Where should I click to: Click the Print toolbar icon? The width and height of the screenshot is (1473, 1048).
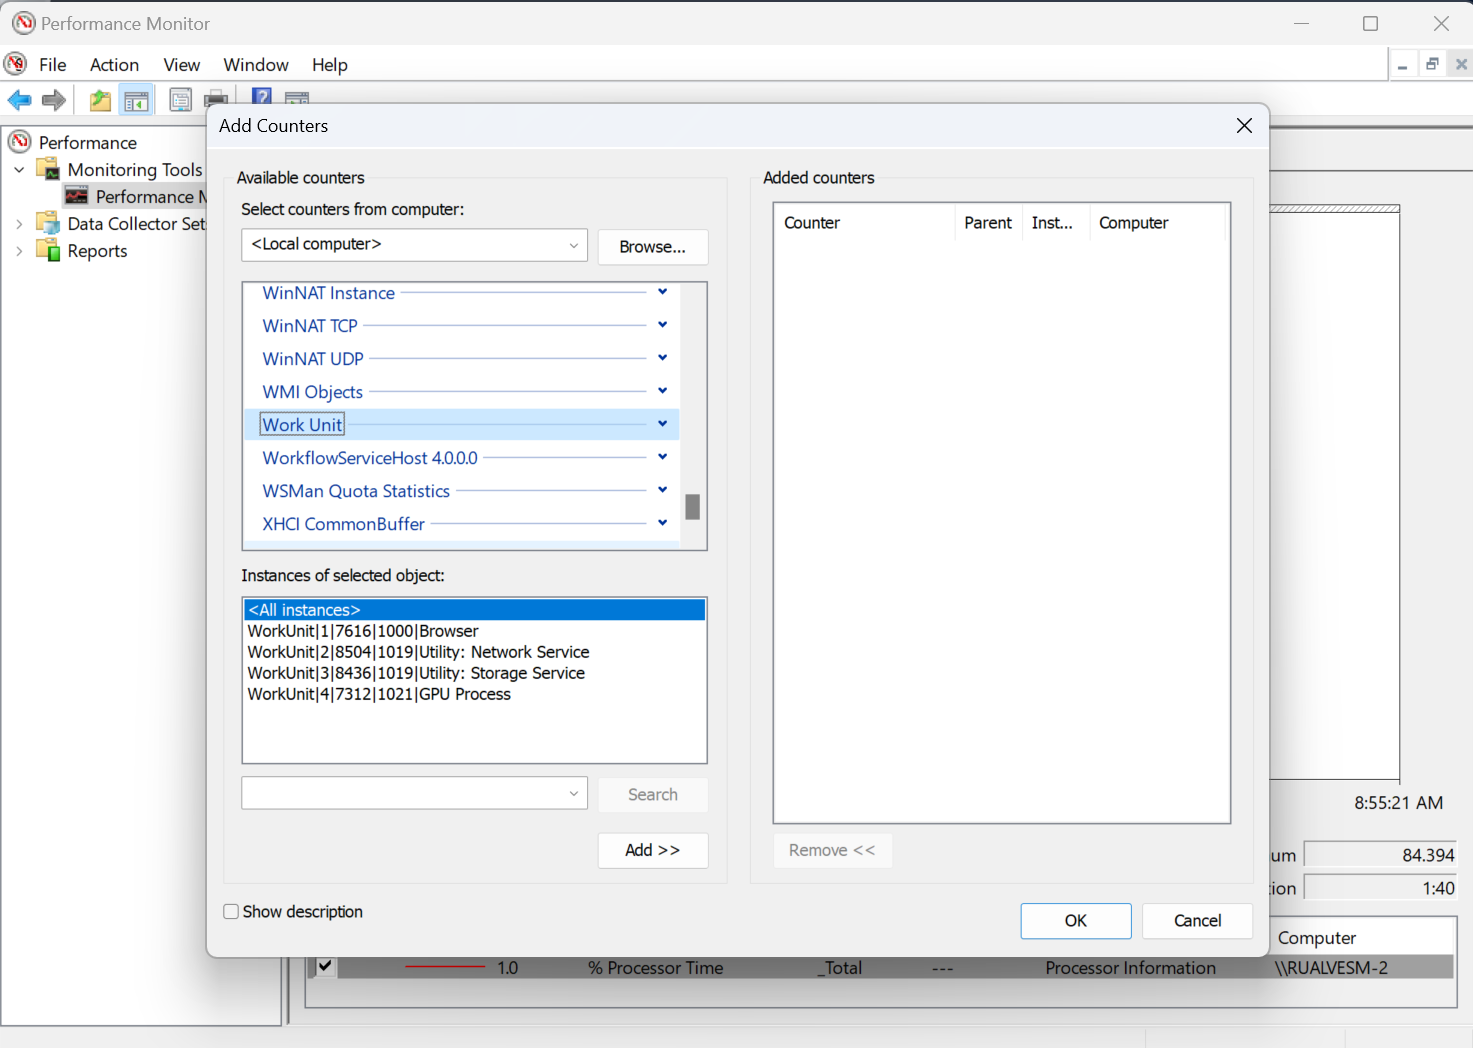(216, 99)
